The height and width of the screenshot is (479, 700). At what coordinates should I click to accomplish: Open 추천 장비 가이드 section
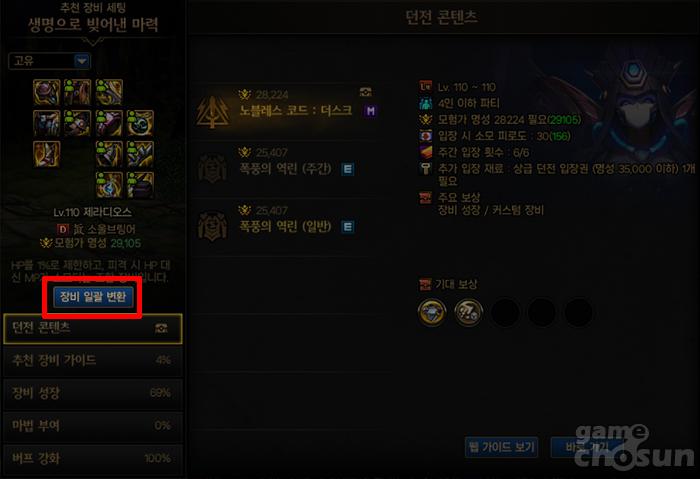pos(93,360)
